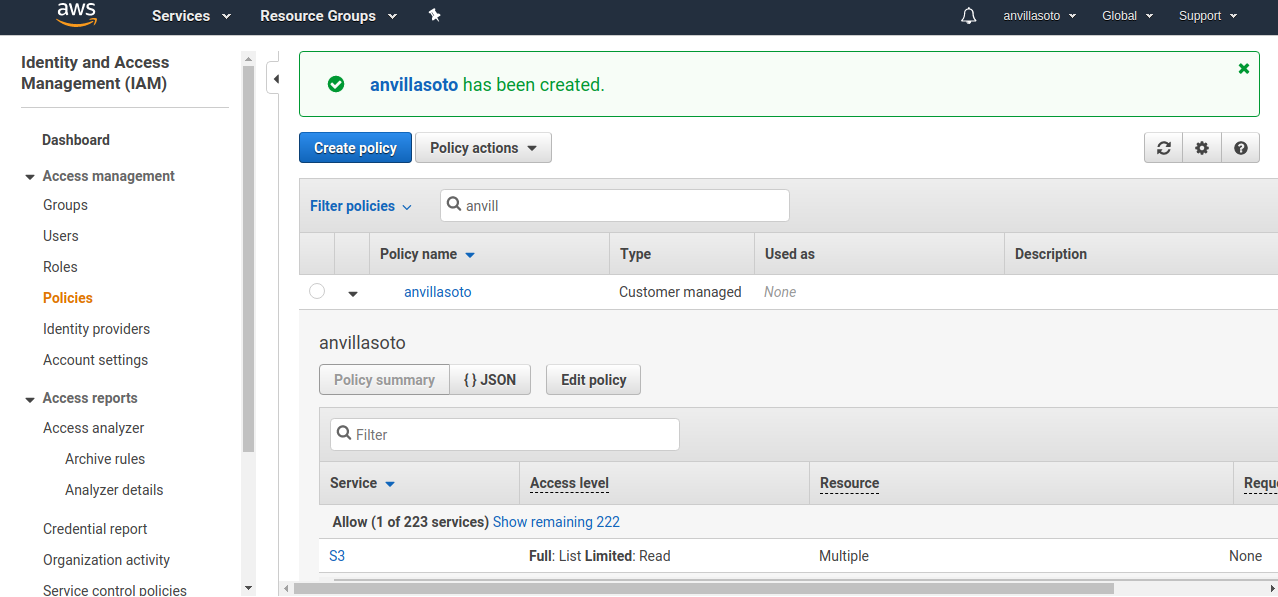Click the services Filter input field

(505, 434)
